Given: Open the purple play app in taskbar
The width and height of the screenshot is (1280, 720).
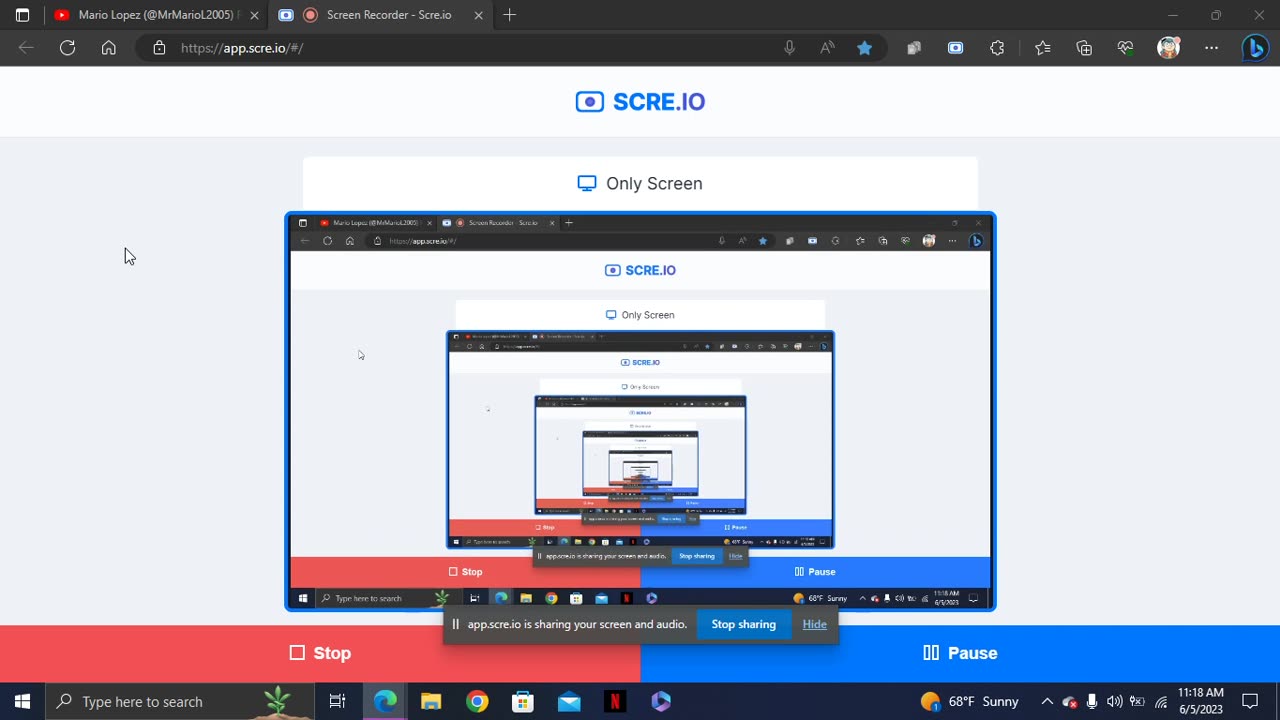Looking at the screenshot, I should coord(661,701).
